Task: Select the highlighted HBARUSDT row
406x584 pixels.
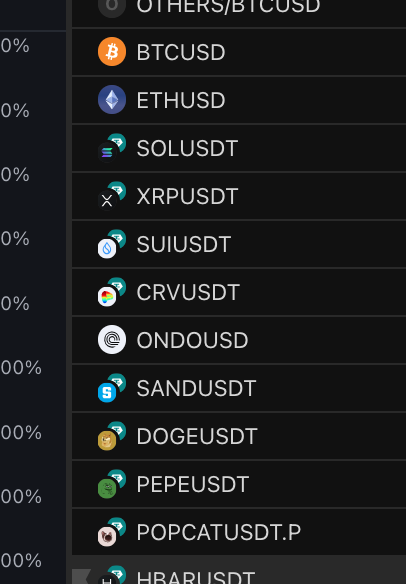Action: tap(239, 570)
